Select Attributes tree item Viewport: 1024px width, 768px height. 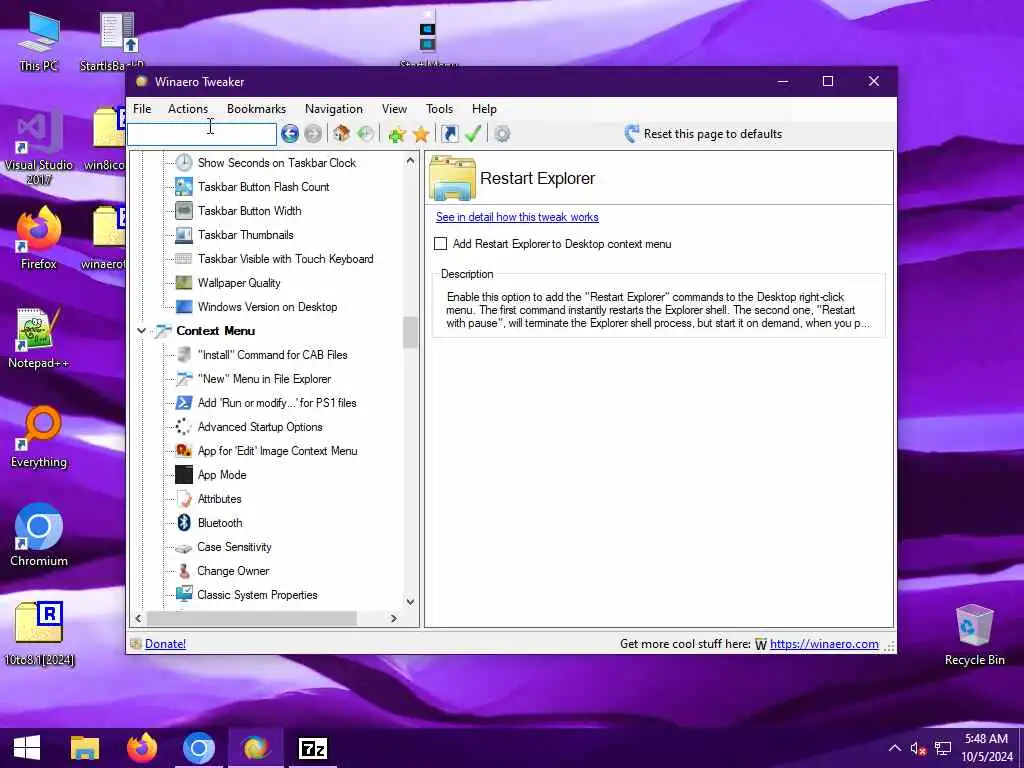coord(219,499)
